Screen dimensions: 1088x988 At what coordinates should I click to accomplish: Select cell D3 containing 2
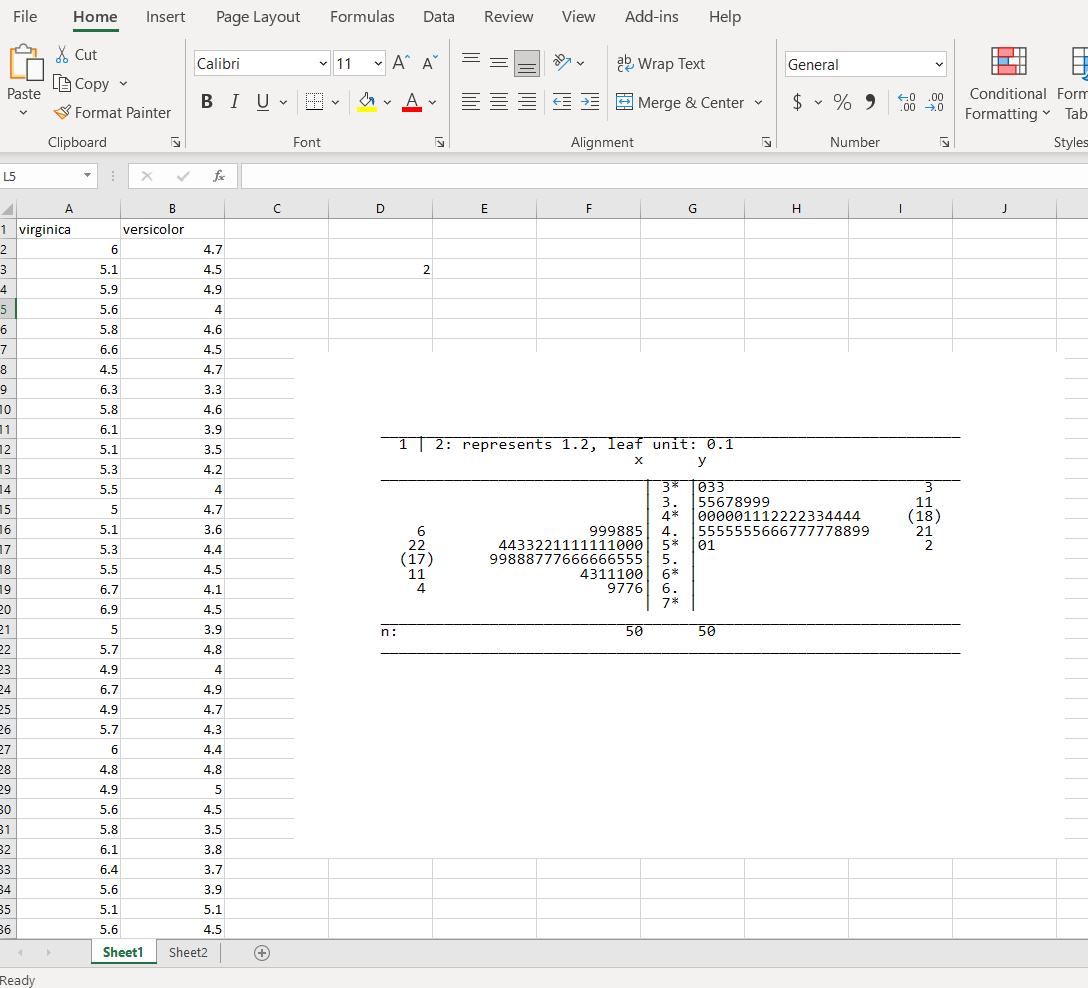point(380,269)
